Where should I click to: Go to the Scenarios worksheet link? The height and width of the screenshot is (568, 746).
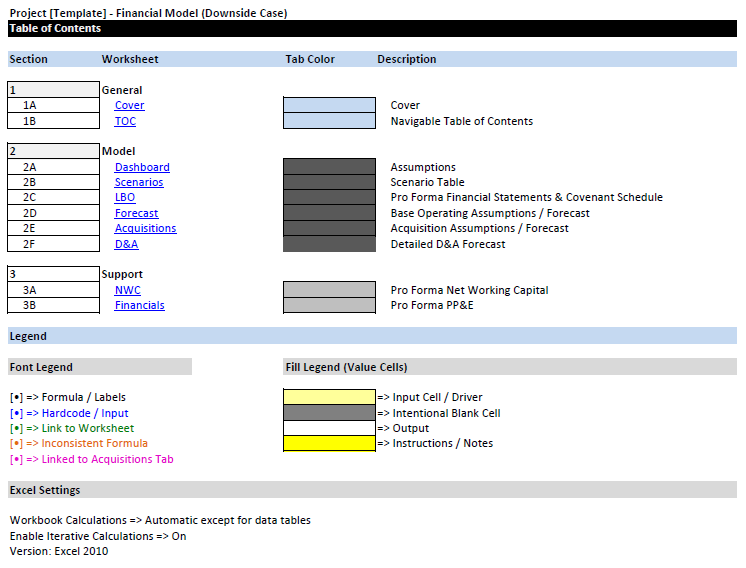(x=139, y=182)
